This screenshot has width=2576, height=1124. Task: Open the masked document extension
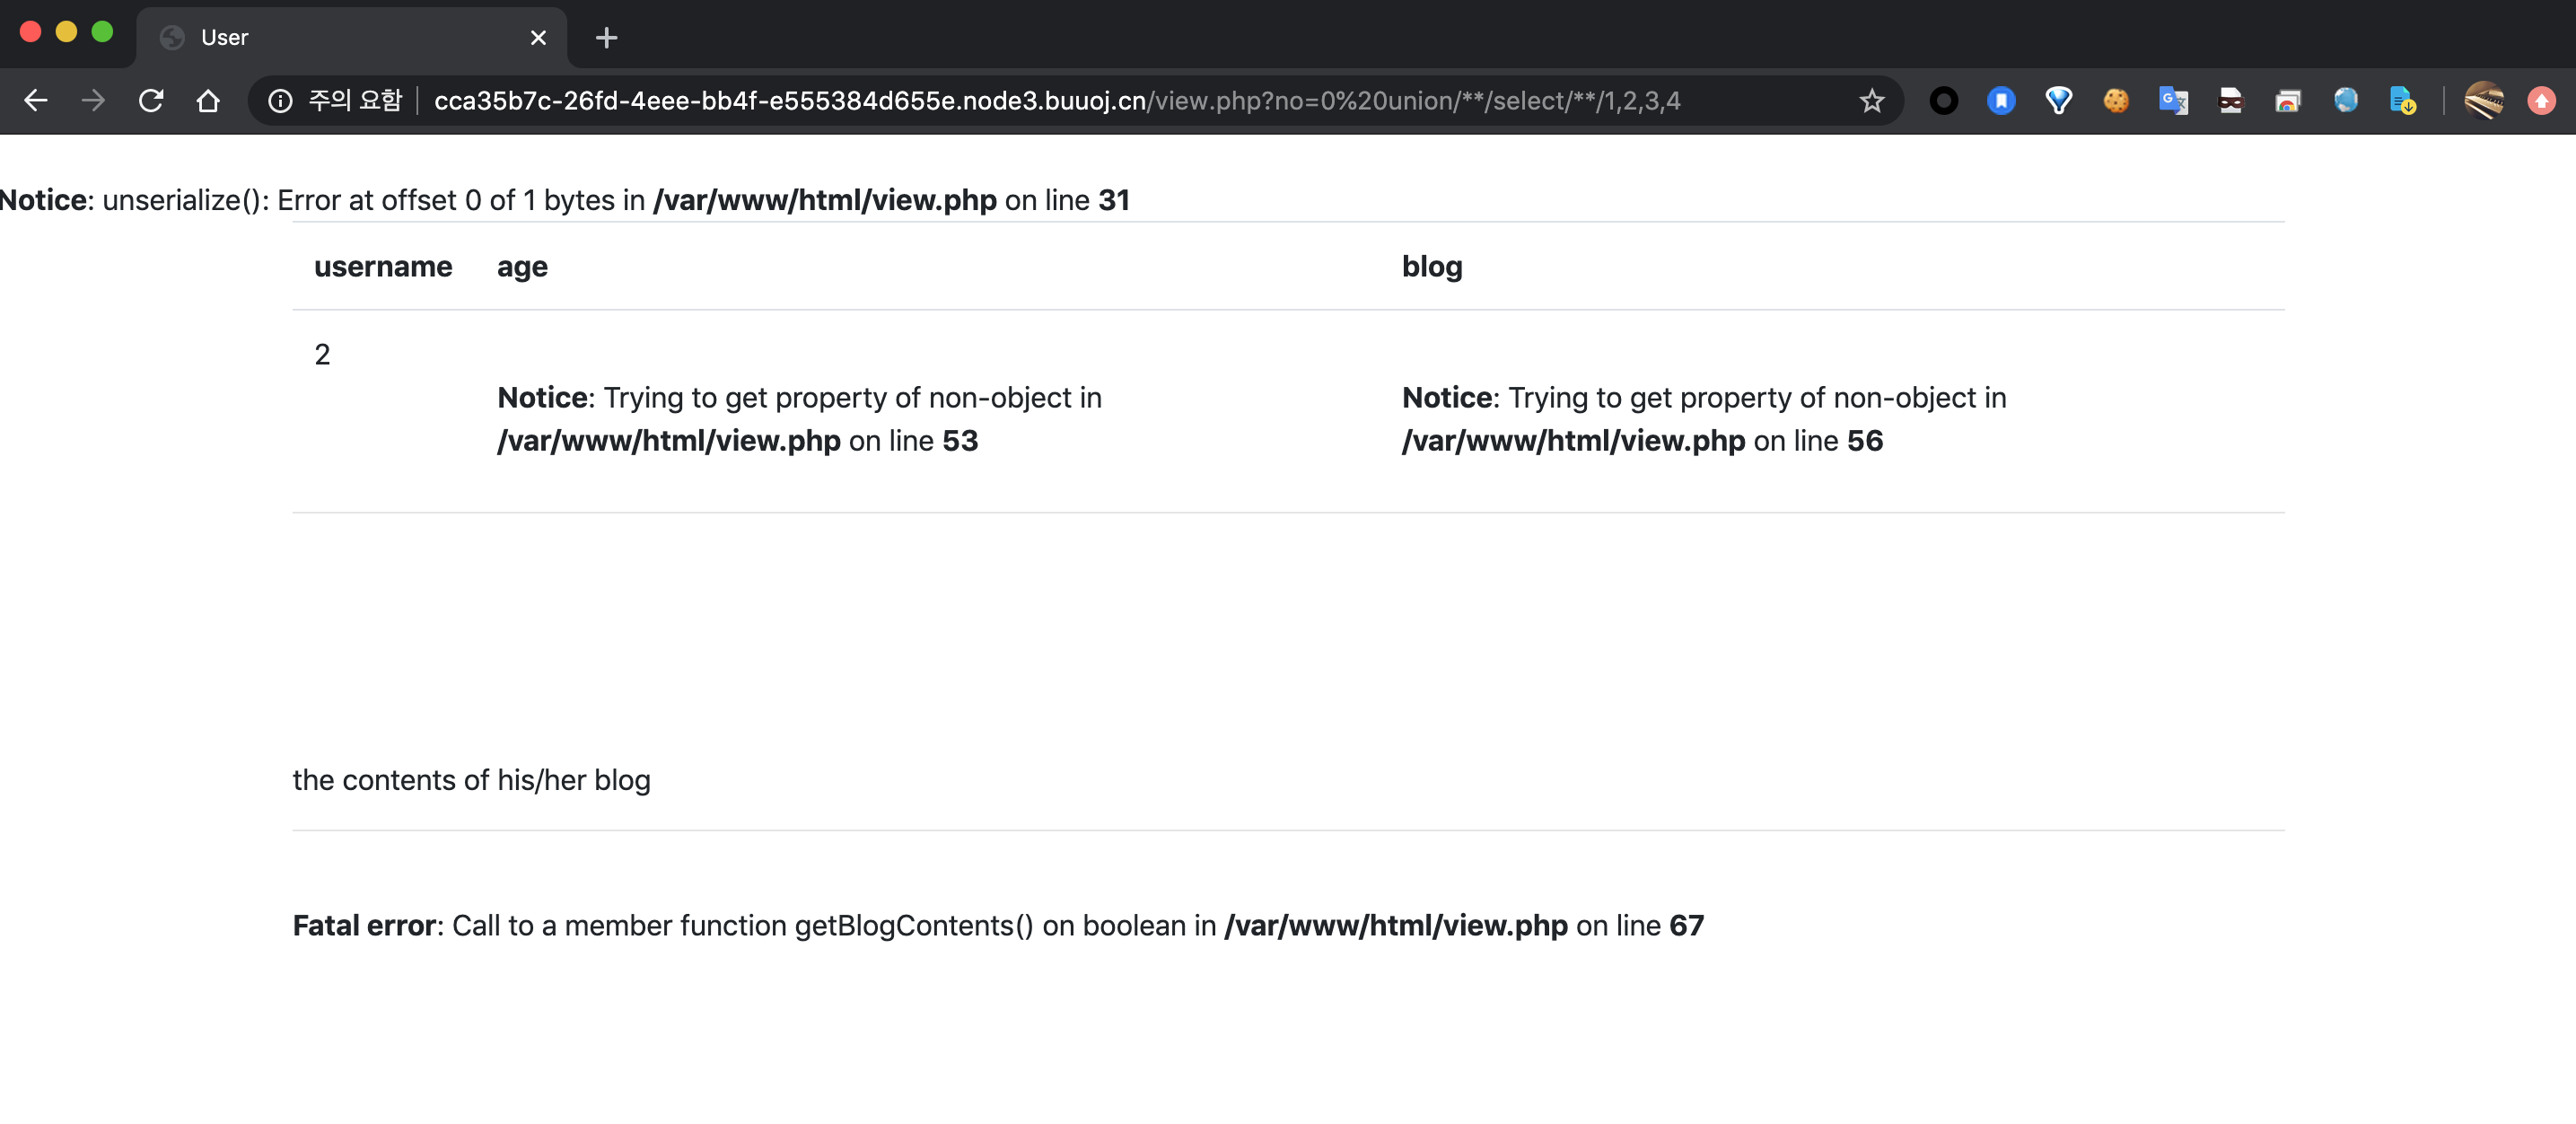pos(2230,101)
